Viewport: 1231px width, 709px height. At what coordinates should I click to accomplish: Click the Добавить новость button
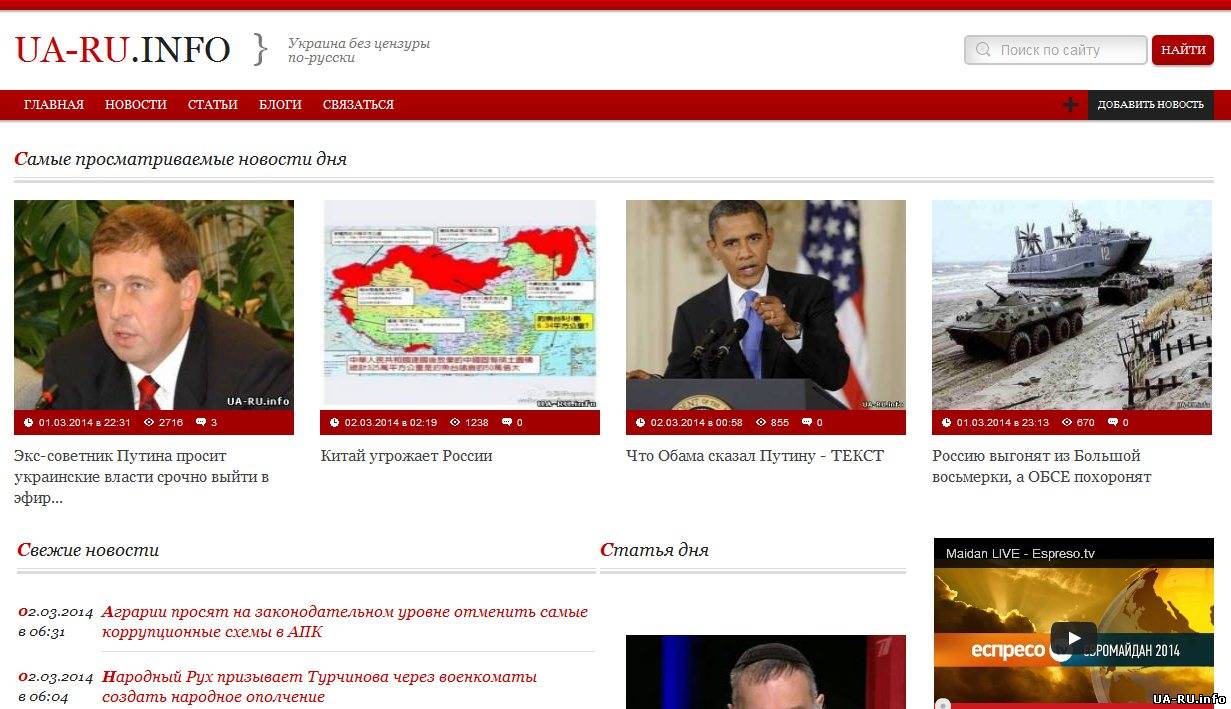coord(1150,105)
